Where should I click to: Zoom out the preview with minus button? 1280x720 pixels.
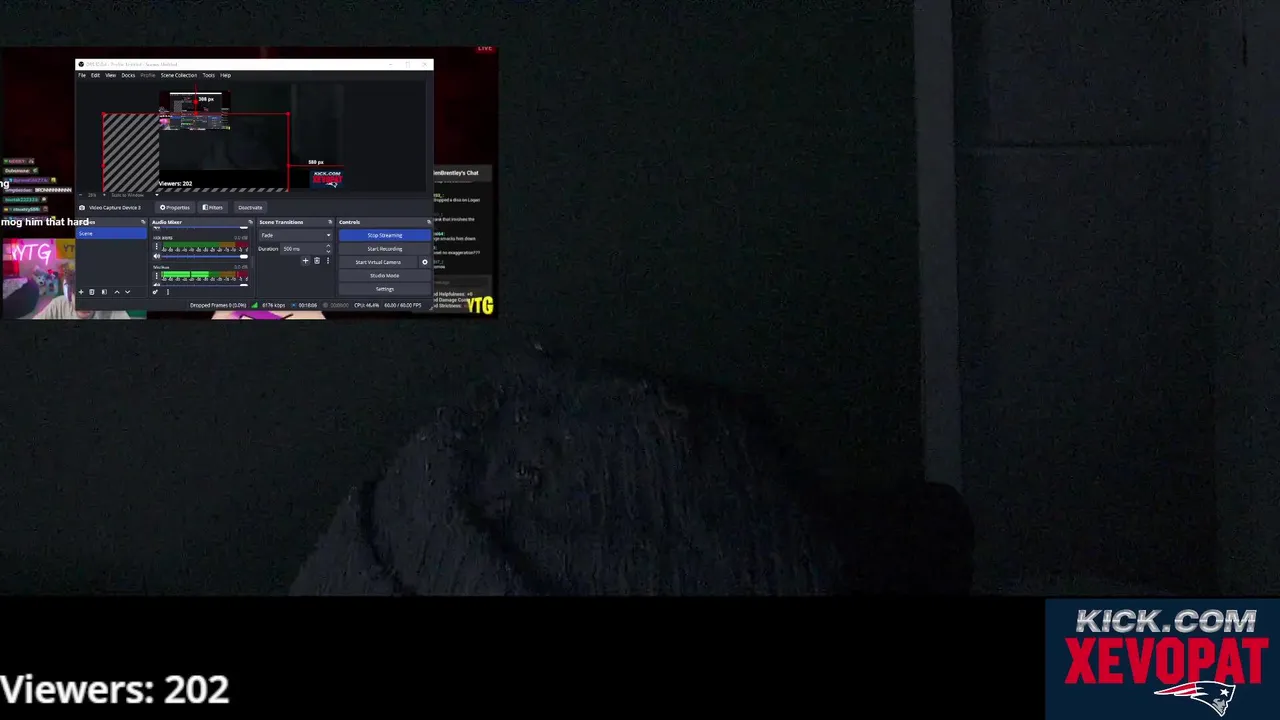coord(81,195)
